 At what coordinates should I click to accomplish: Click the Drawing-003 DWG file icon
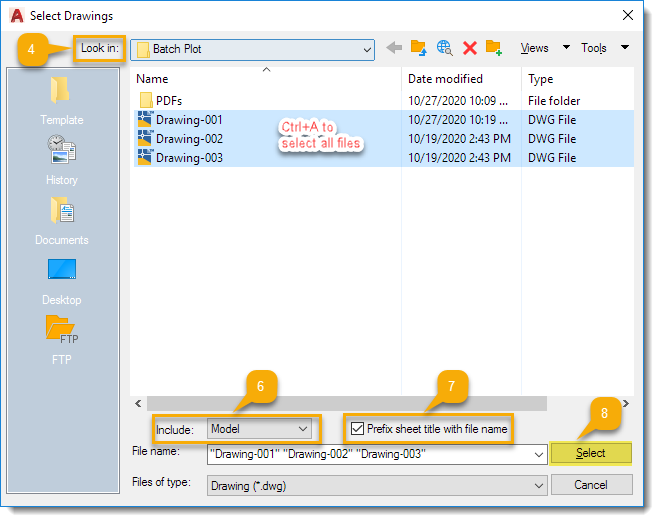pos(145,157)
